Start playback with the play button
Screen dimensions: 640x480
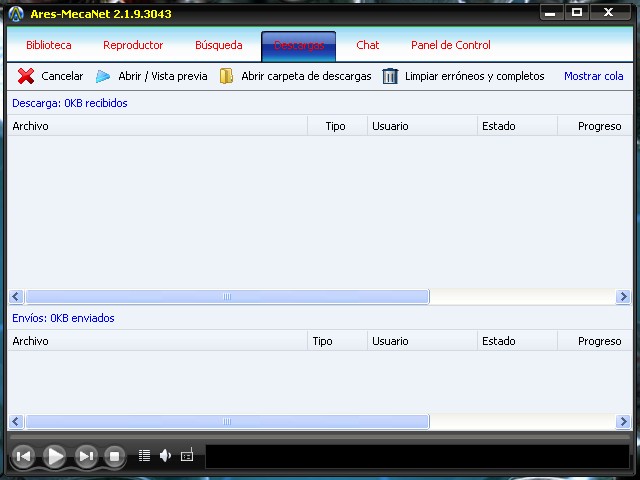(x=55, y=456)
